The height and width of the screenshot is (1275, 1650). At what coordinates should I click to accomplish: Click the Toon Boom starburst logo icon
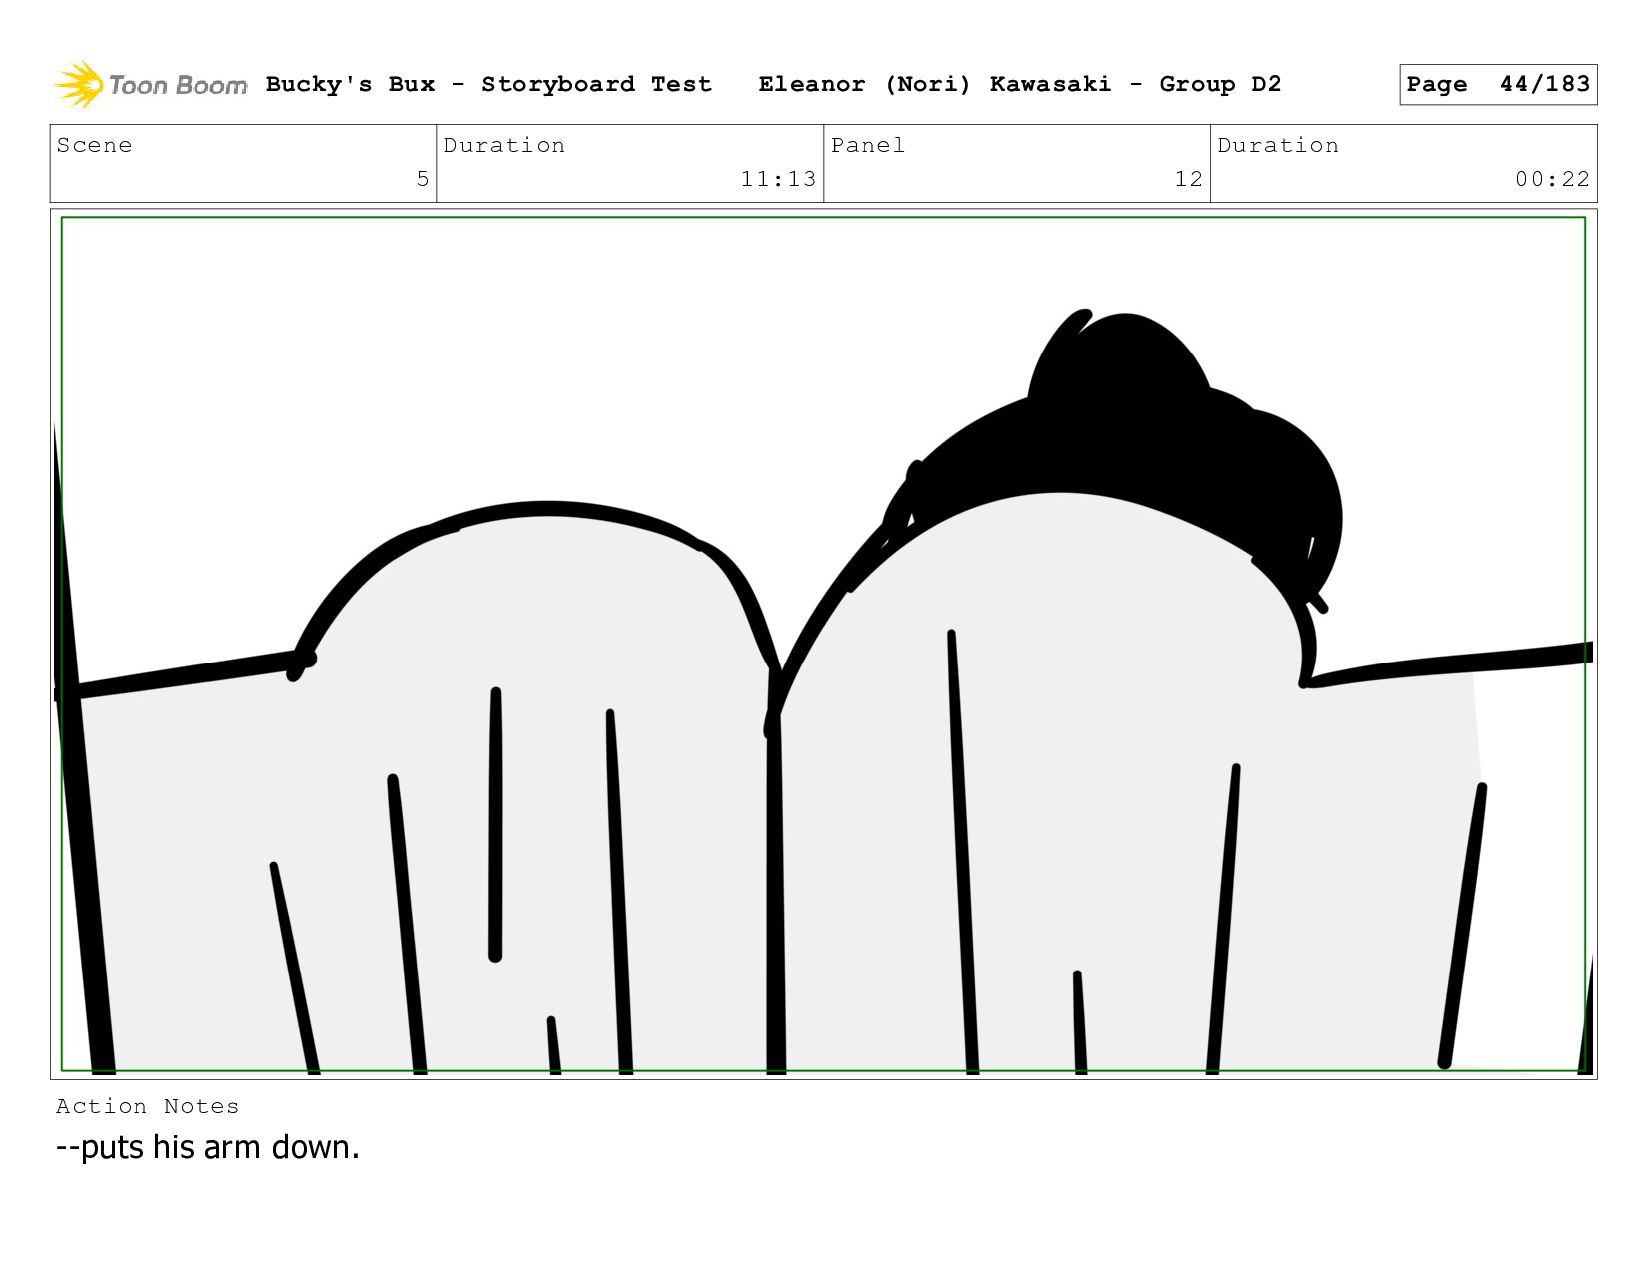[79, 85]
